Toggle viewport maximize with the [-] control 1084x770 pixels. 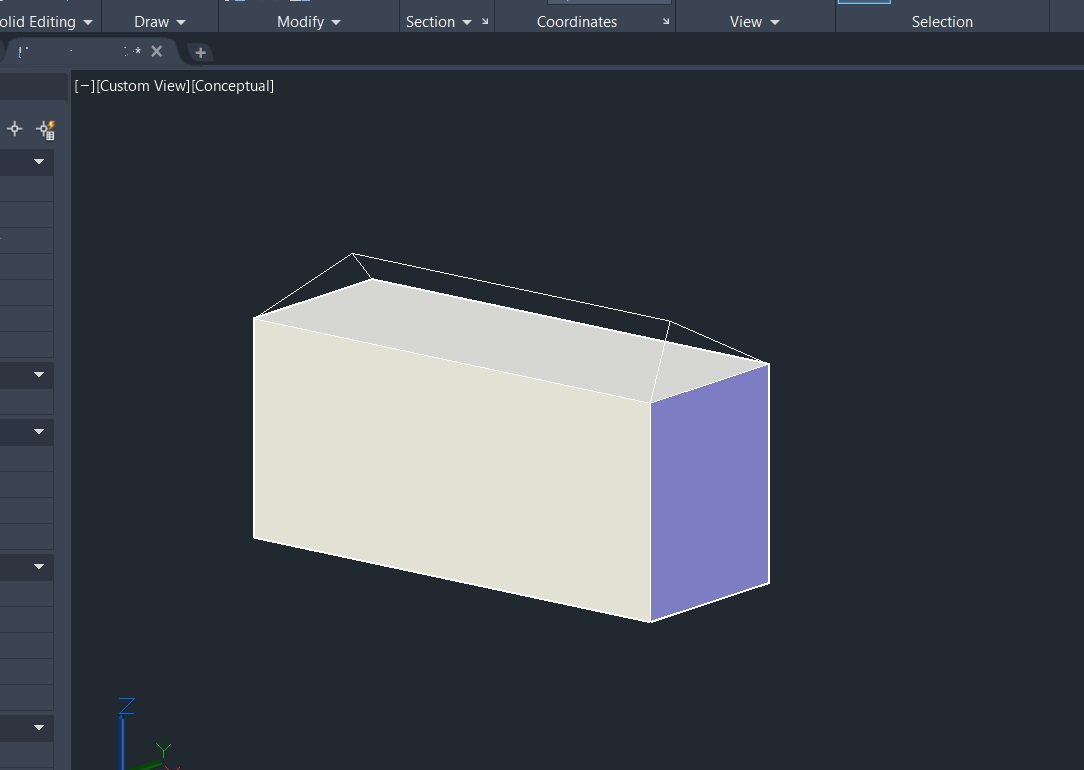point(84,86)
